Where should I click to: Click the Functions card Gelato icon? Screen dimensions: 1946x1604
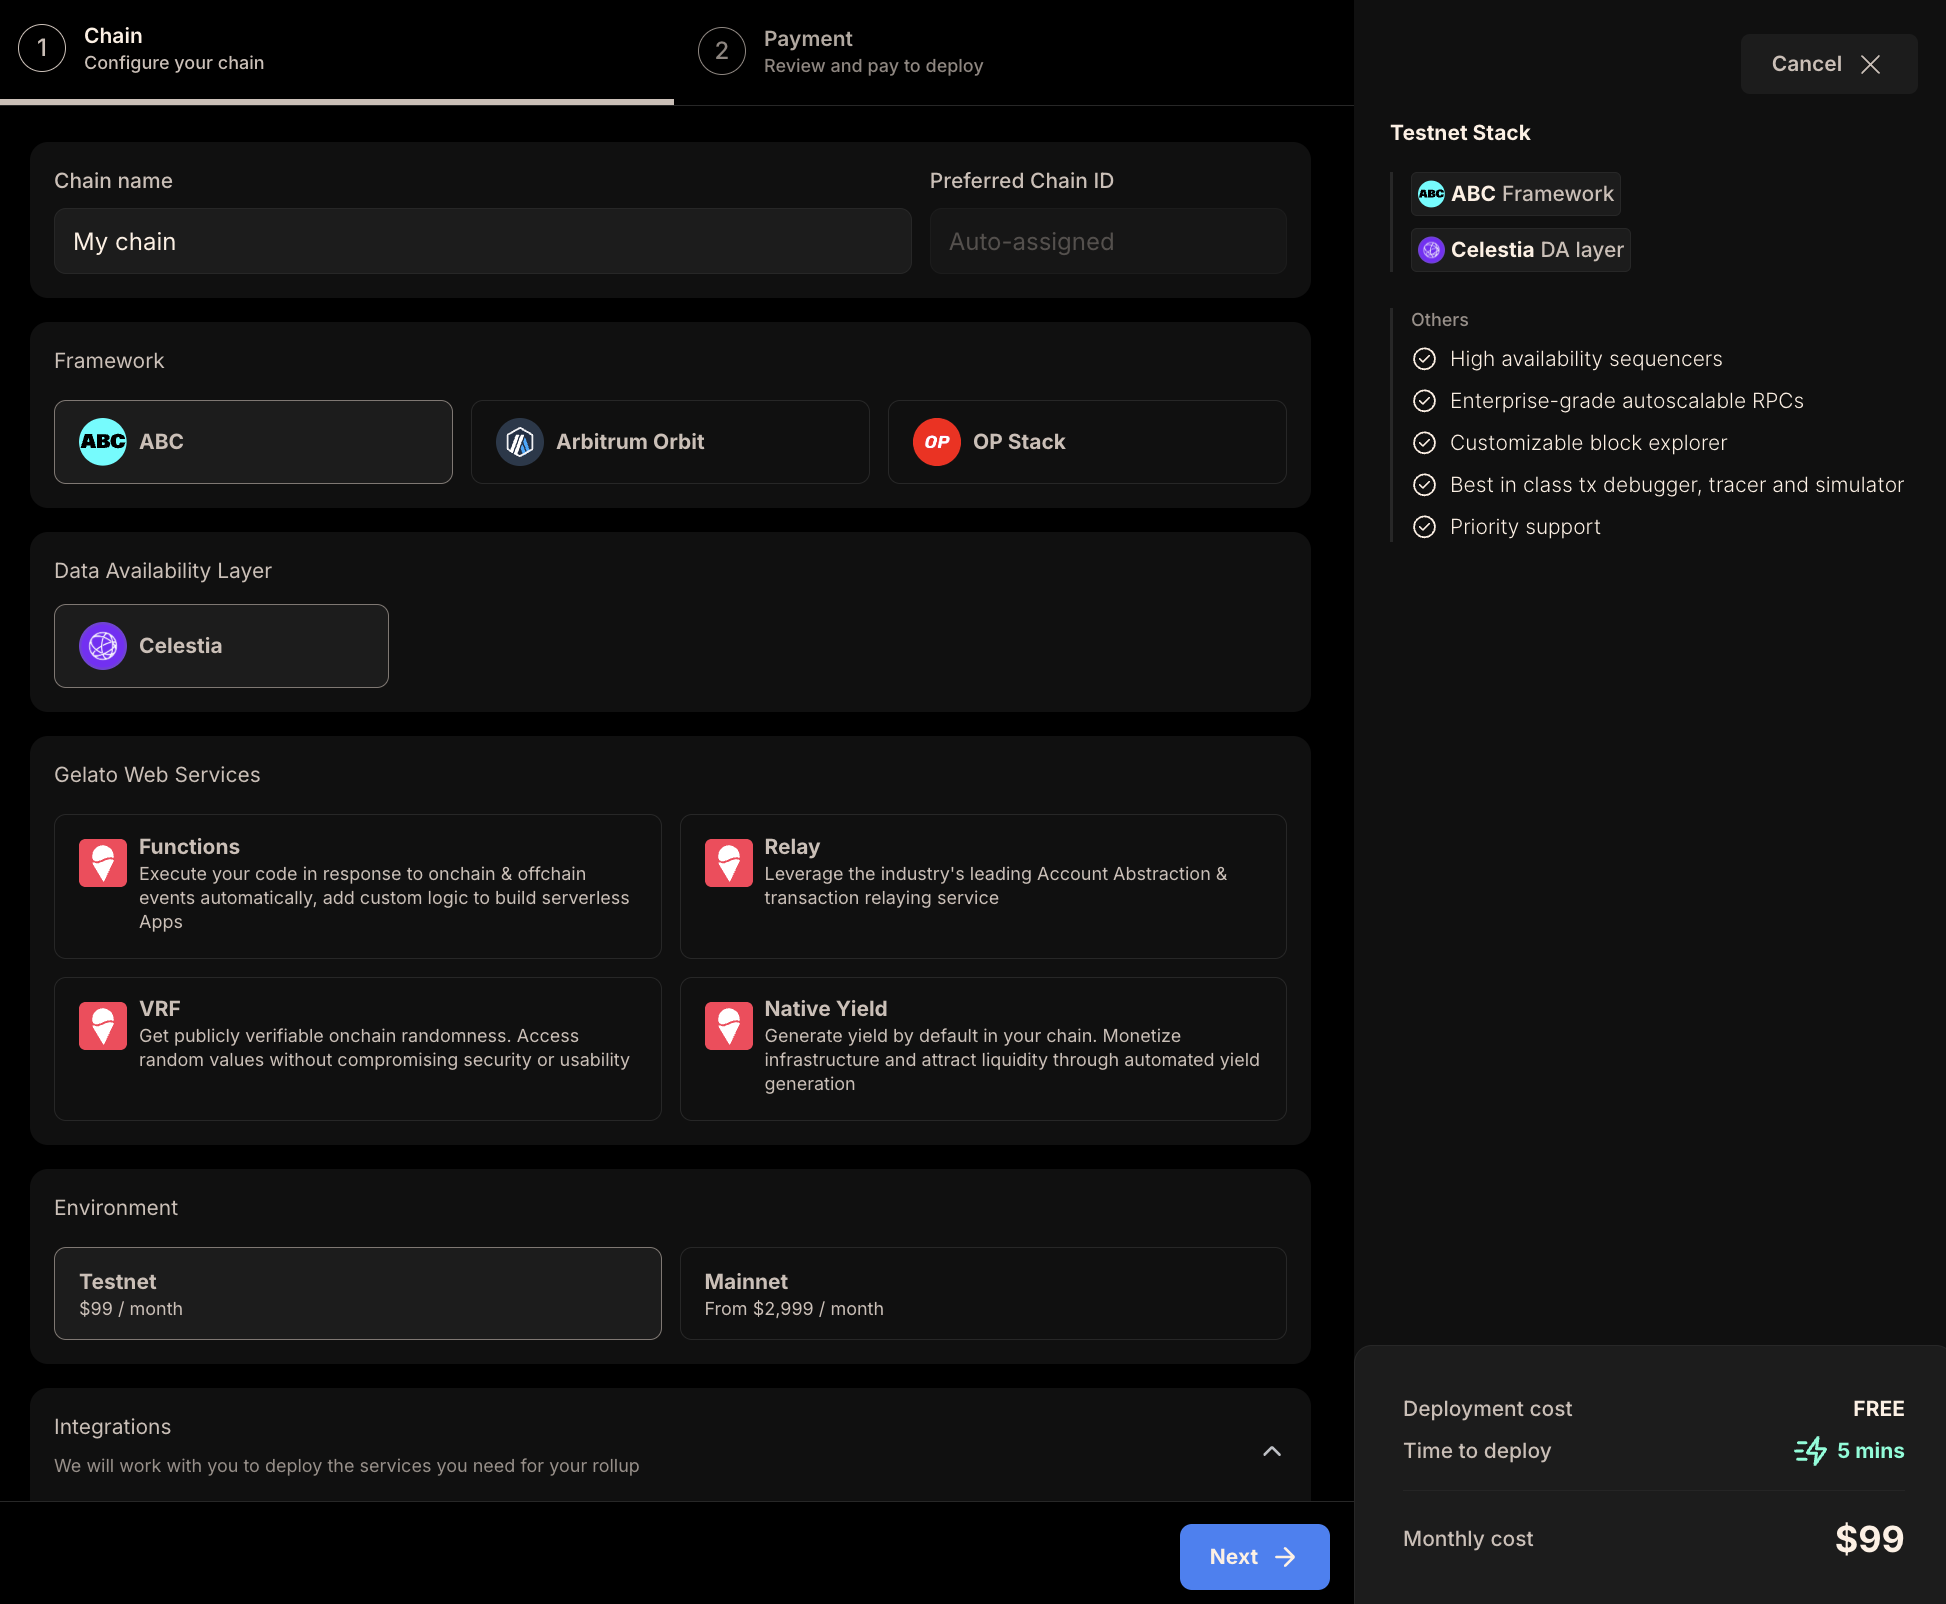(103, 863)
